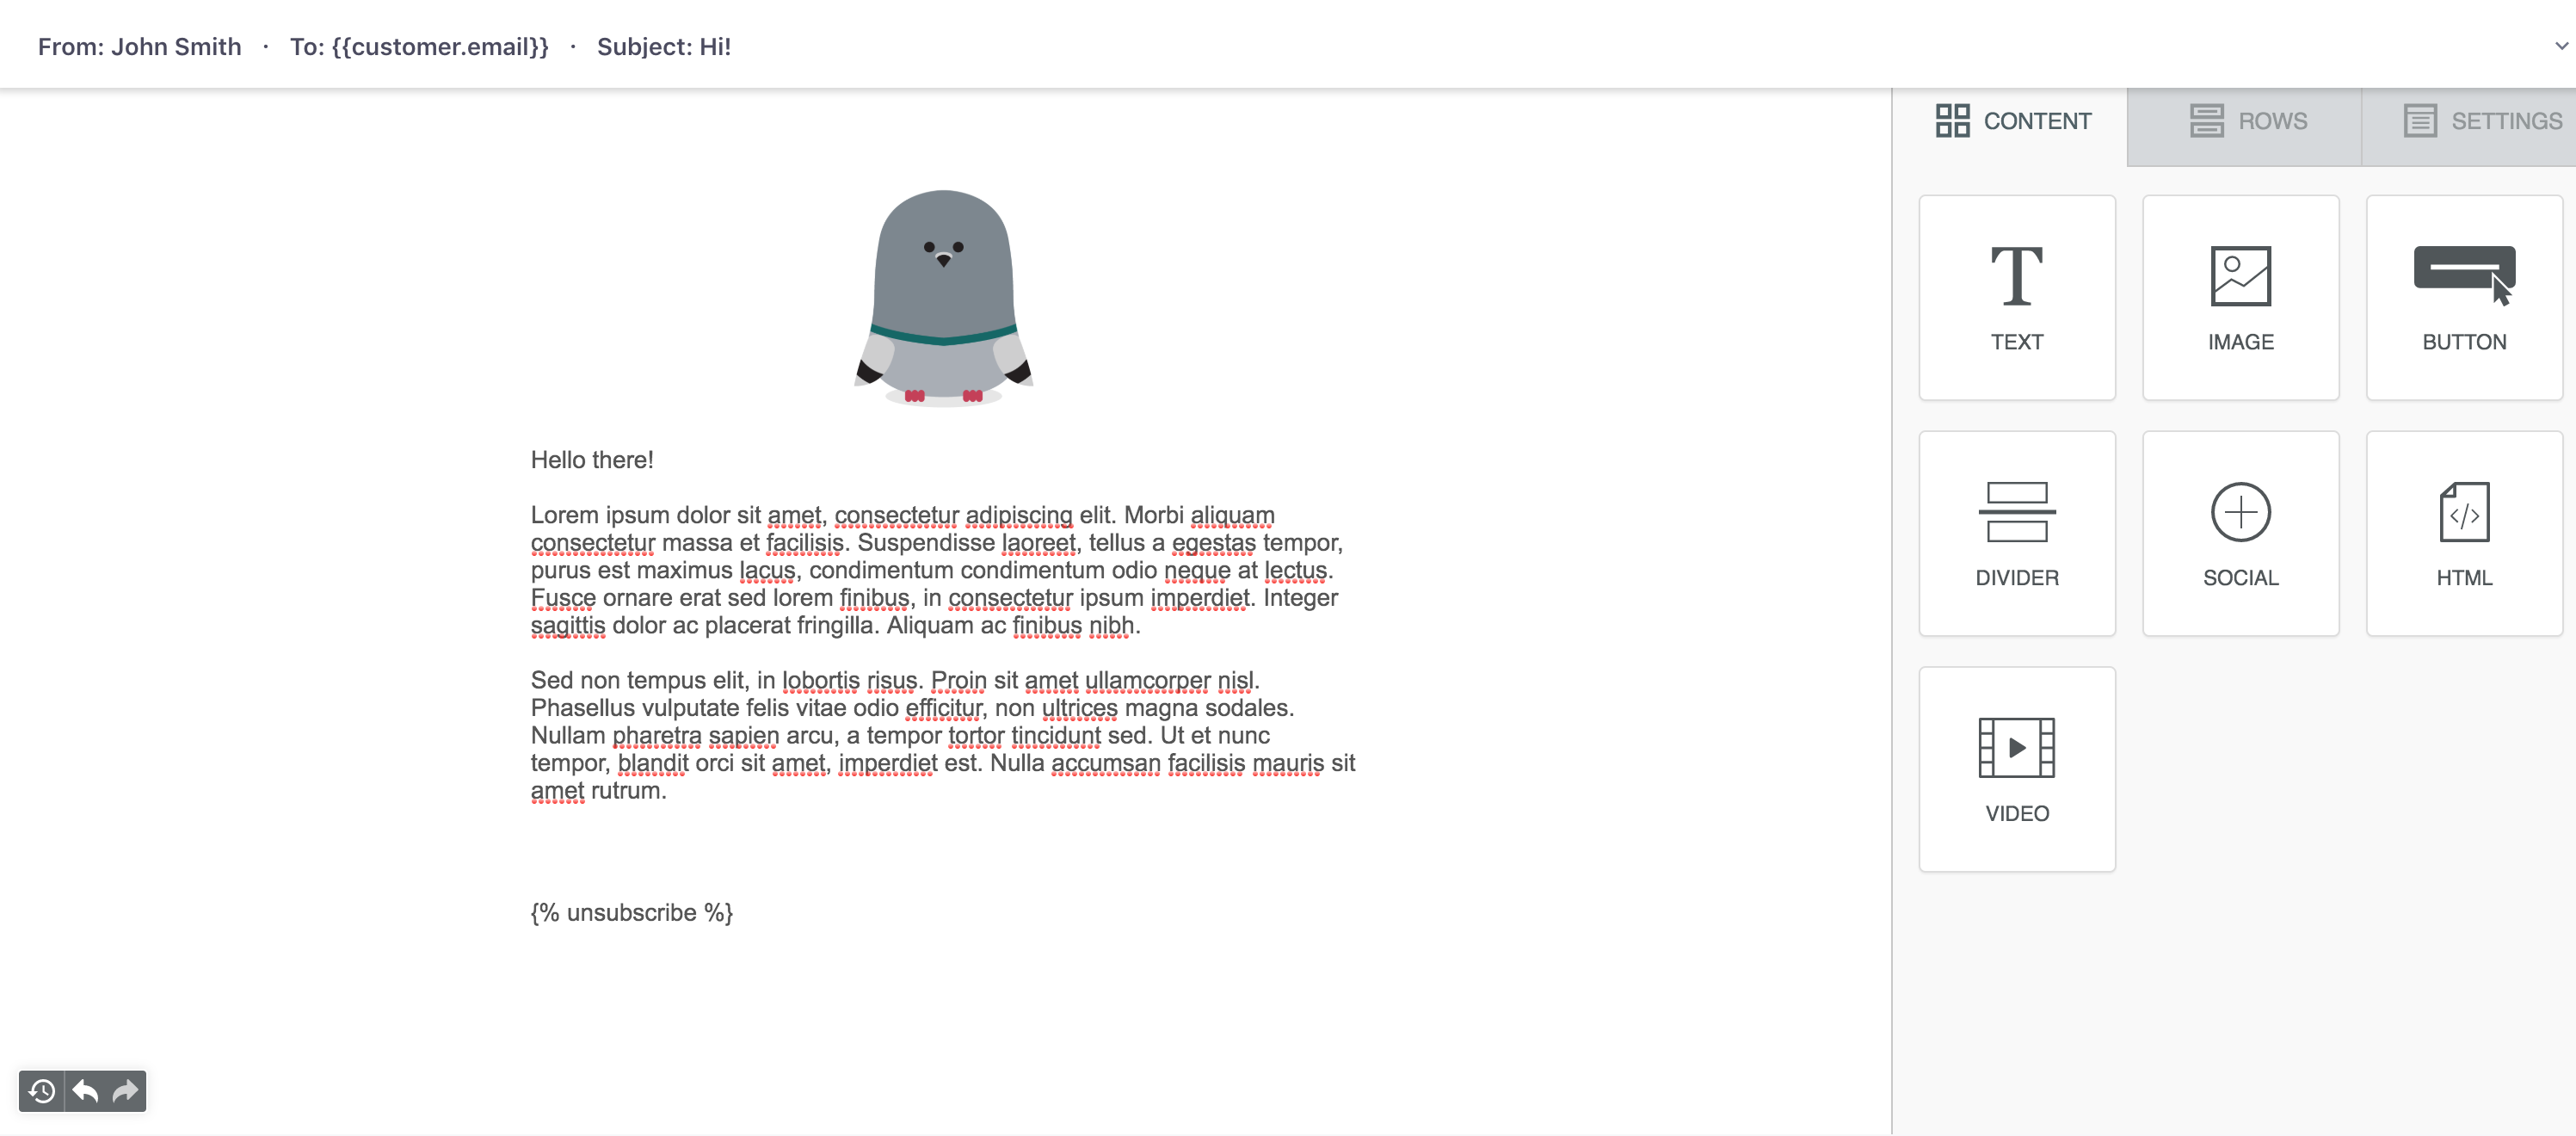Click the version history icon

click(x=43, y=1090)
